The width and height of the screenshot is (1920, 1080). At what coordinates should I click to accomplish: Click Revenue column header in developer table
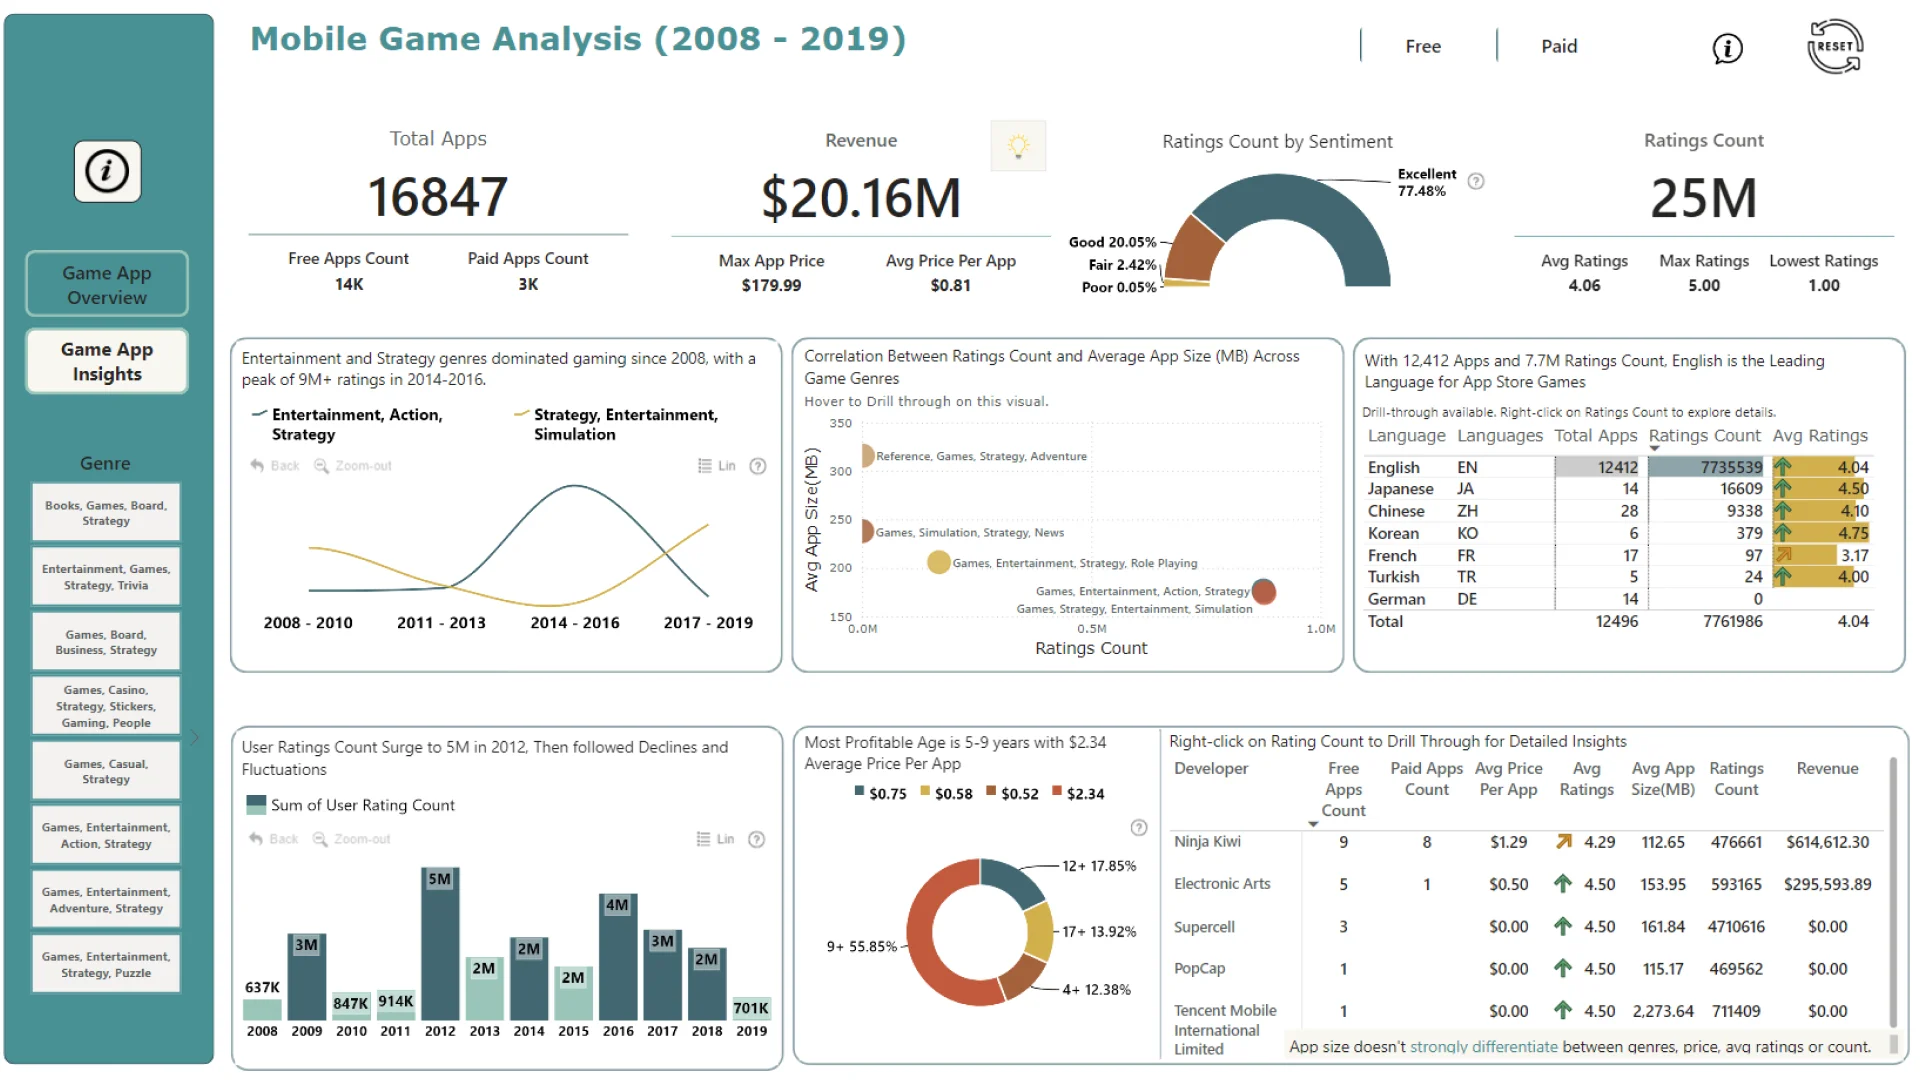(x=1827, y=768)
